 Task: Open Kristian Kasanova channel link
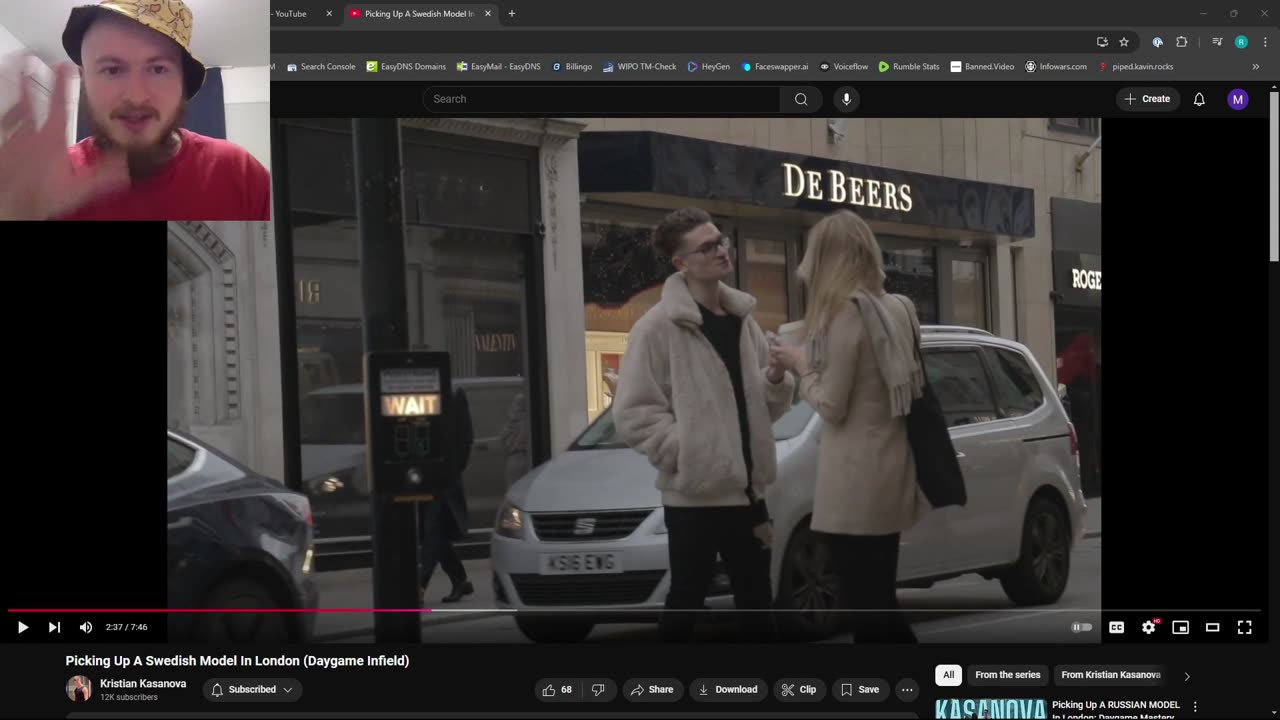pyautogui.click(x=143, y=684)
